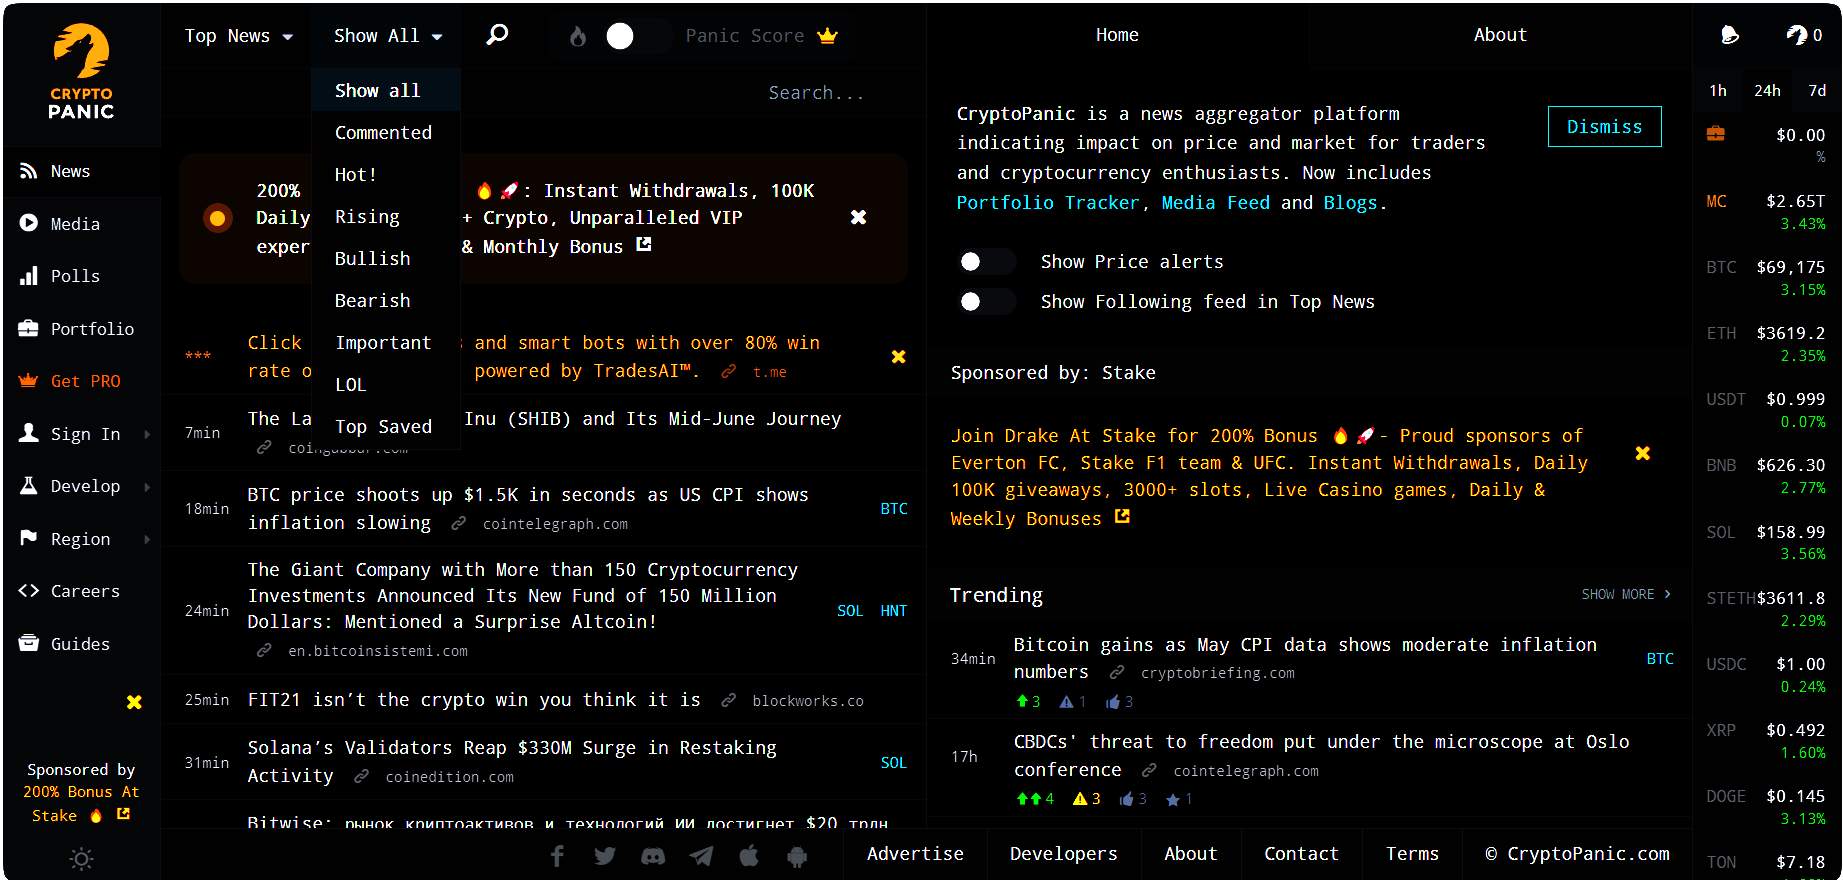Enable Show Following feed in Top News

986,301
